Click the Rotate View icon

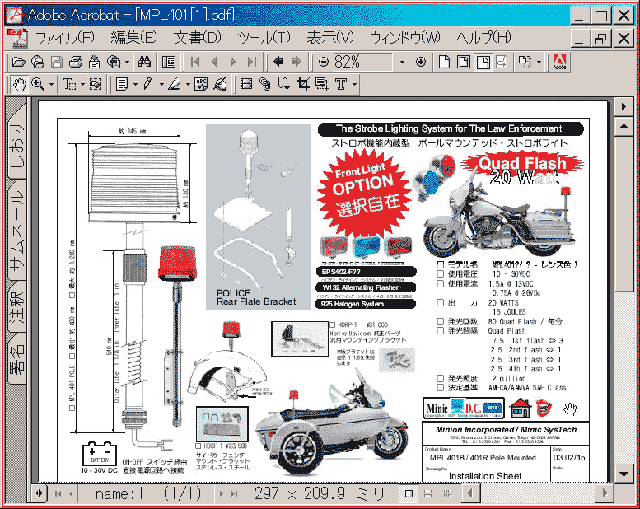(x=525, y=62)
